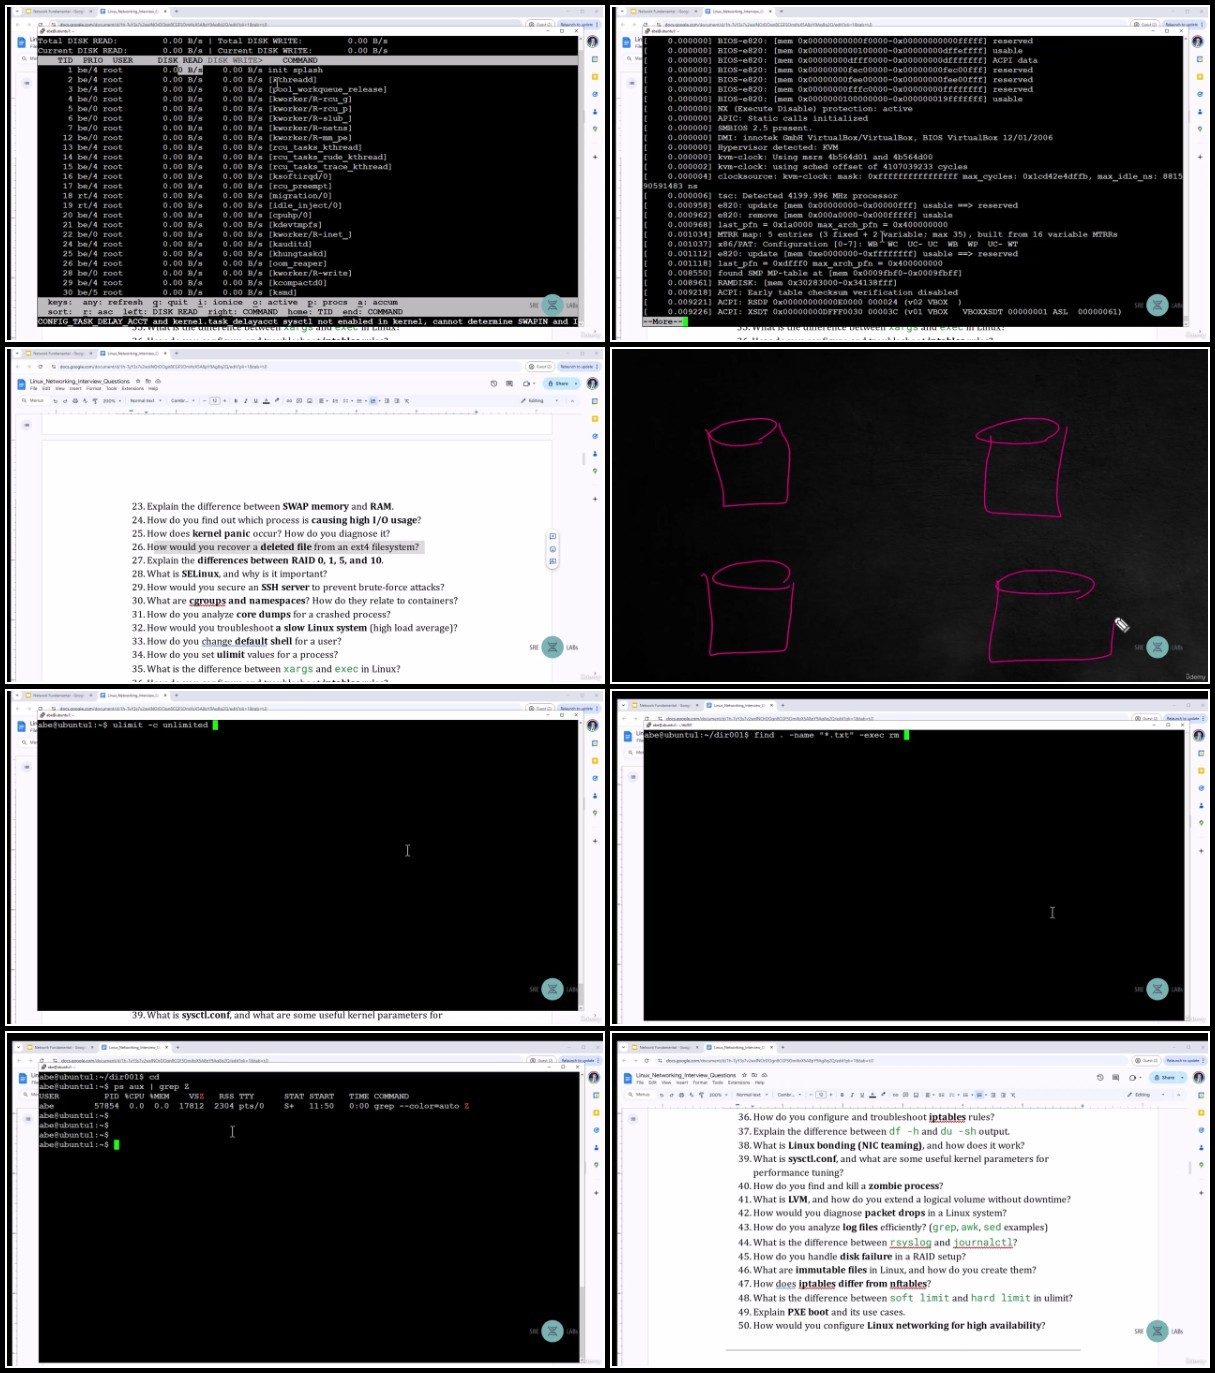
Task: Click Print icon in the Docs window showing question 23
Action: click(x=75, y=400)
